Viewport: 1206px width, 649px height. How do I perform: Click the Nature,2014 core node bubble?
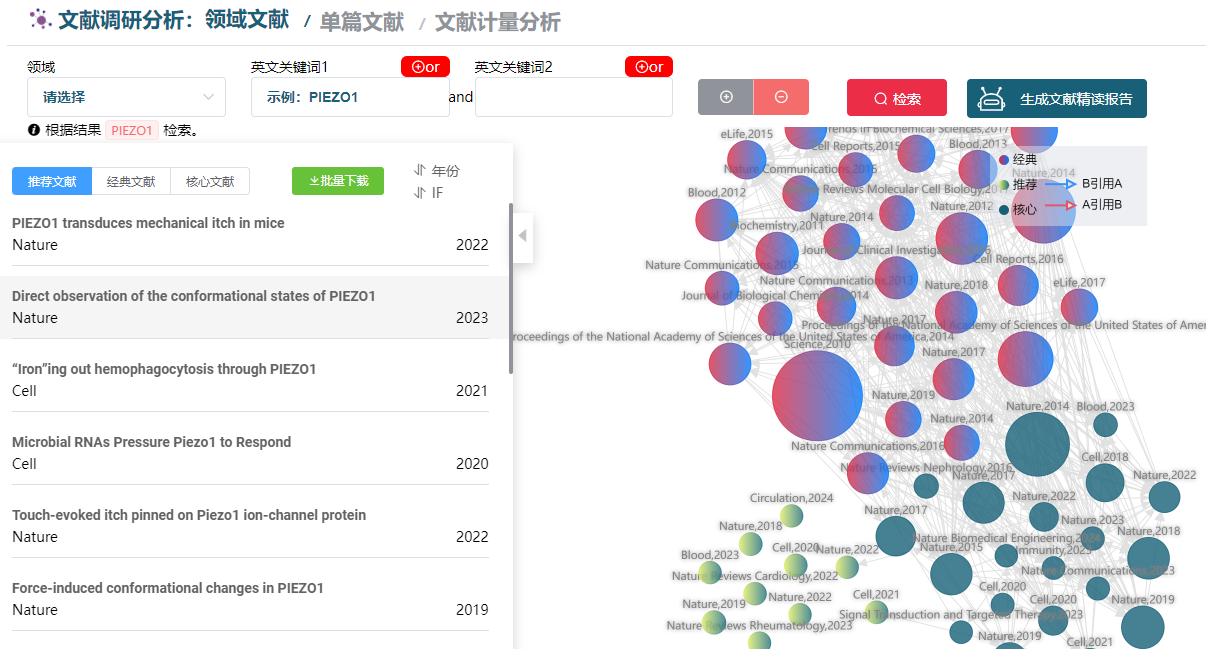click(x=1036, y=443)
